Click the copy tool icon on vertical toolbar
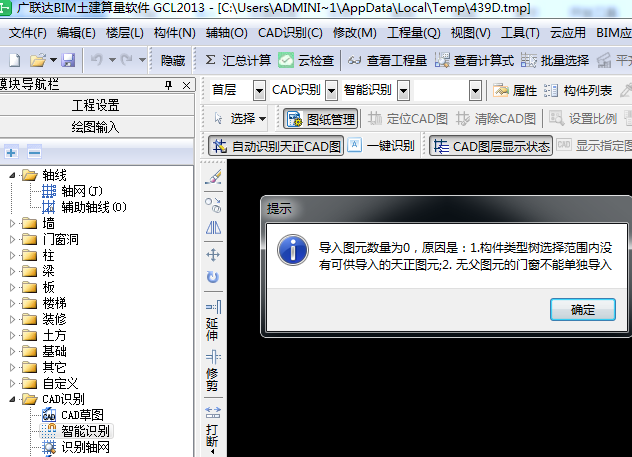Screen dimensions: 632x457 (213, 205)
